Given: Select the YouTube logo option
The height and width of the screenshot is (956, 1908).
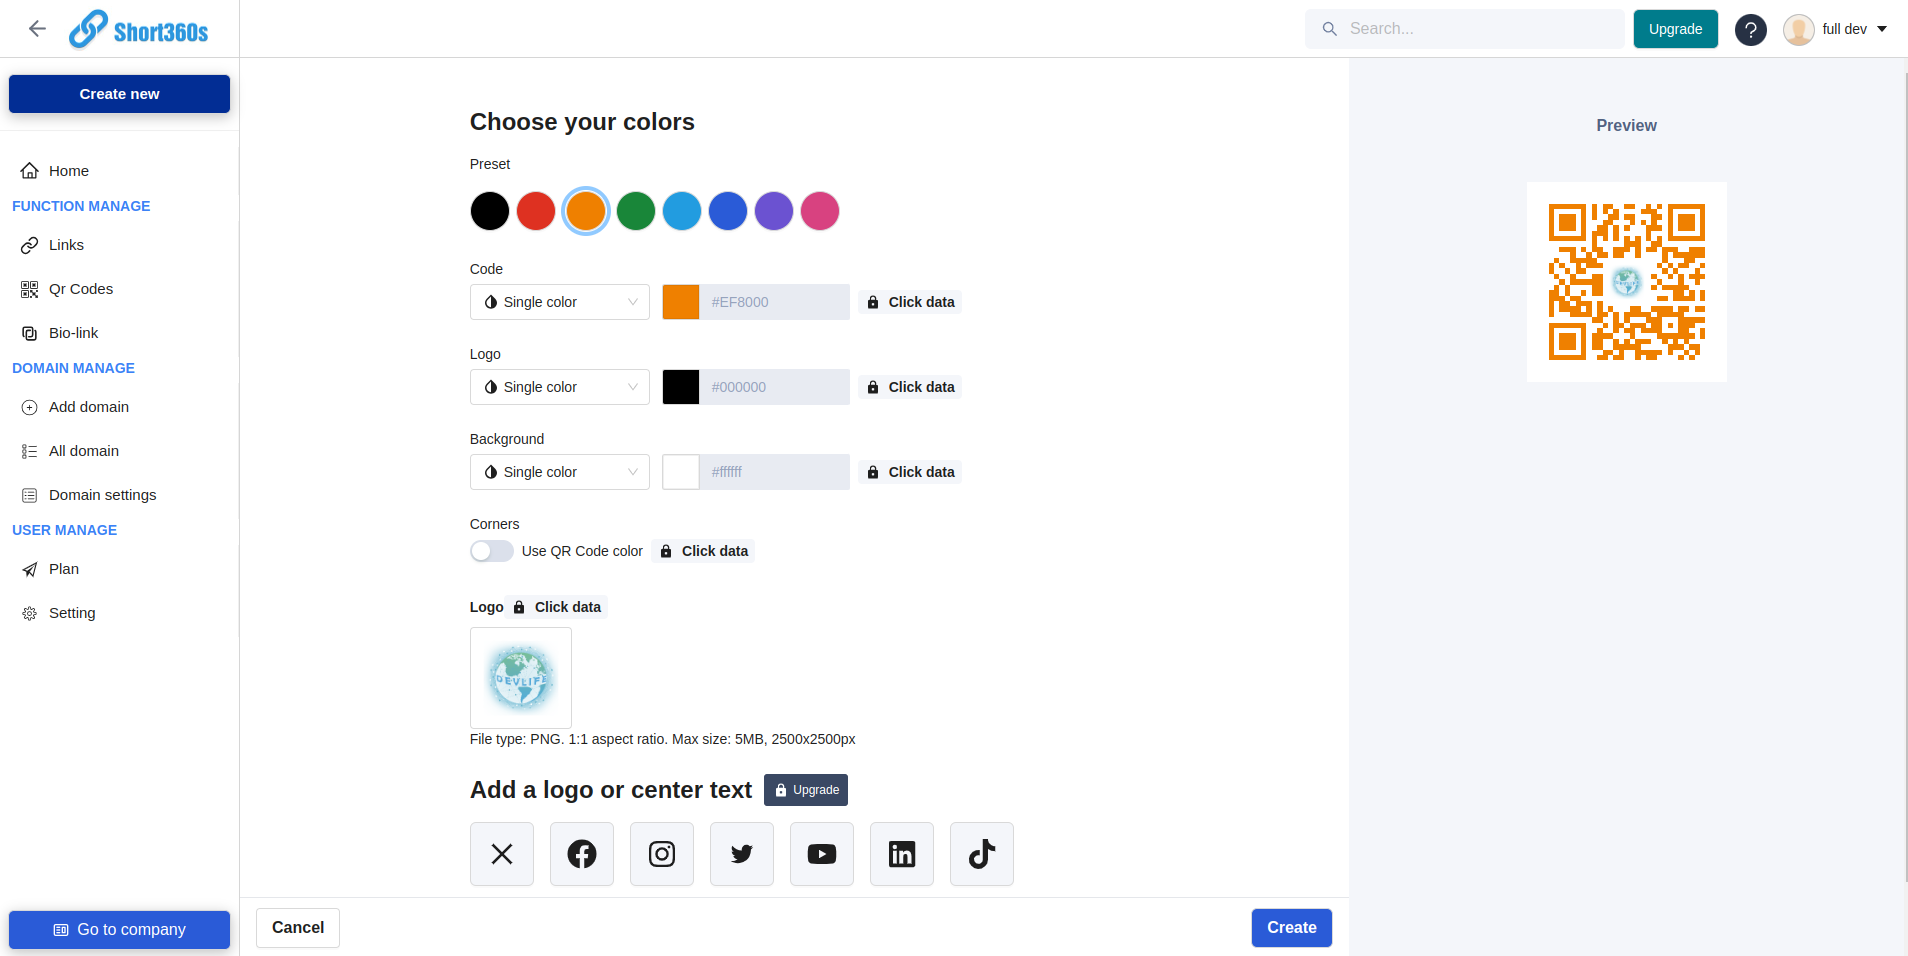Looking at the screenshot, I should [x=822, y=854].
